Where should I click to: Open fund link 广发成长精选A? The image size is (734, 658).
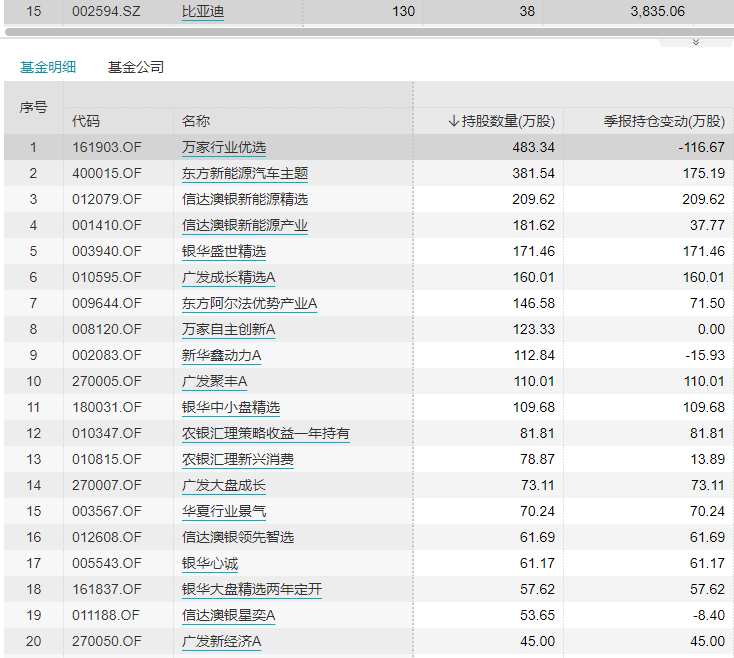[228, 278]
